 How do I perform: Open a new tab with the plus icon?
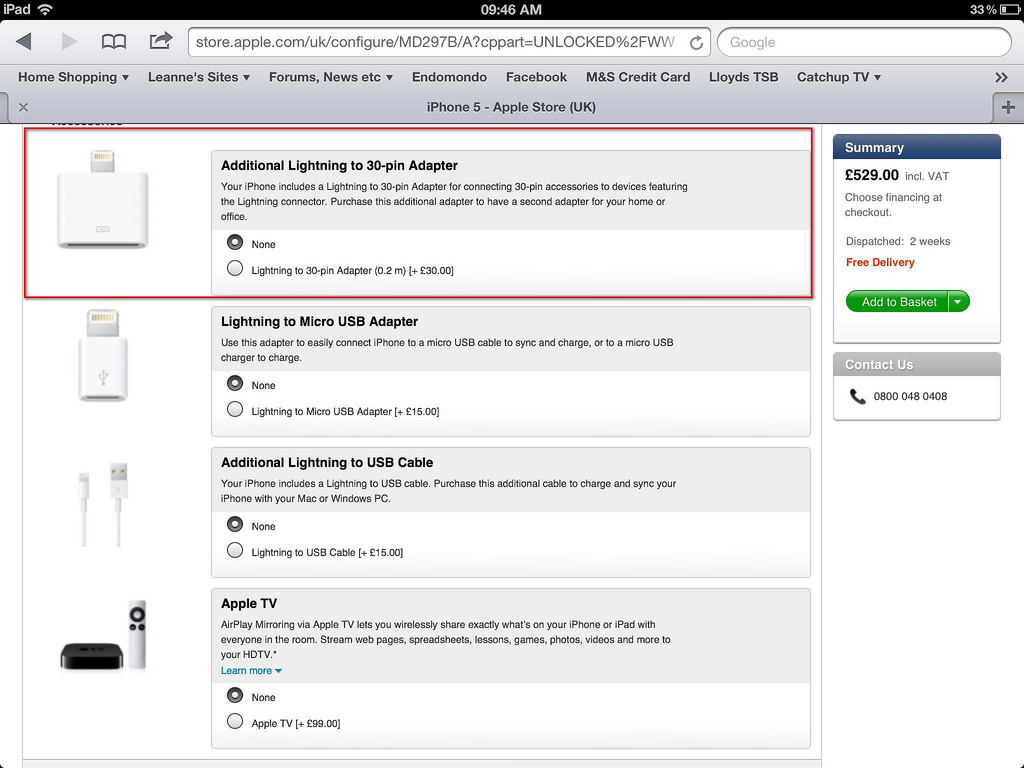pyautogui.click(x=1008, y=107)
